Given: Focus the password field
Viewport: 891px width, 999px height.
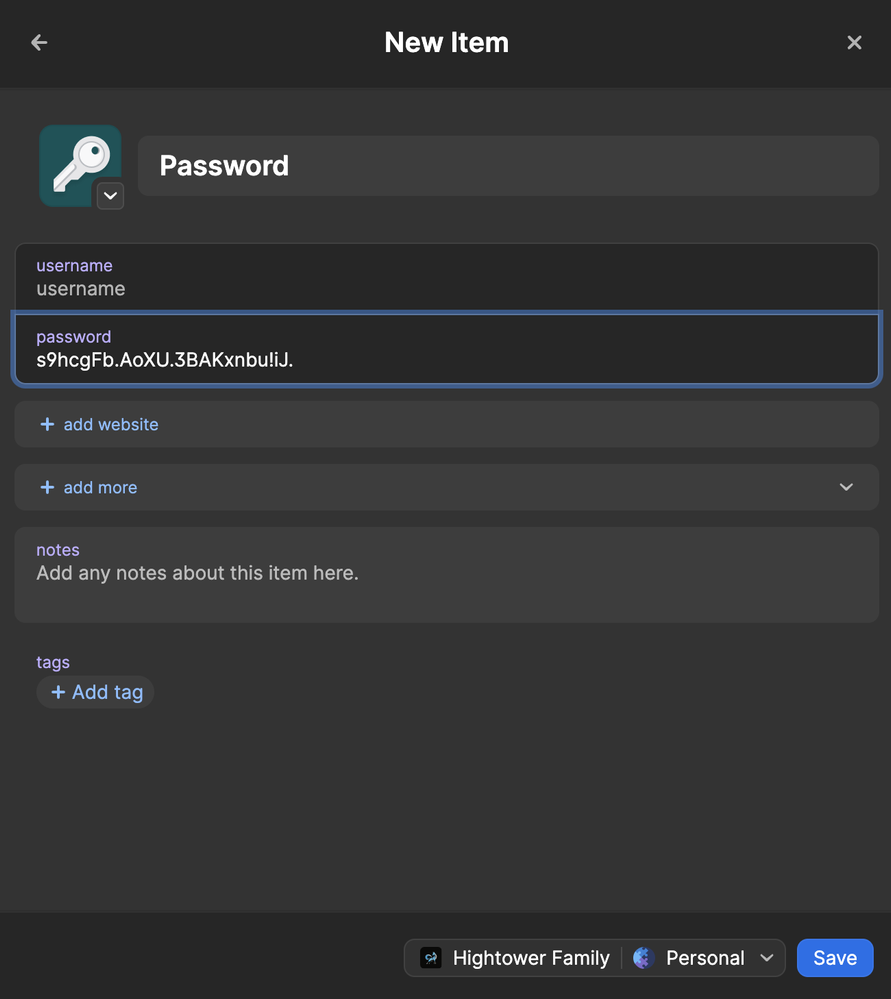Looking at the screenshot, I should tap(446, 360).
